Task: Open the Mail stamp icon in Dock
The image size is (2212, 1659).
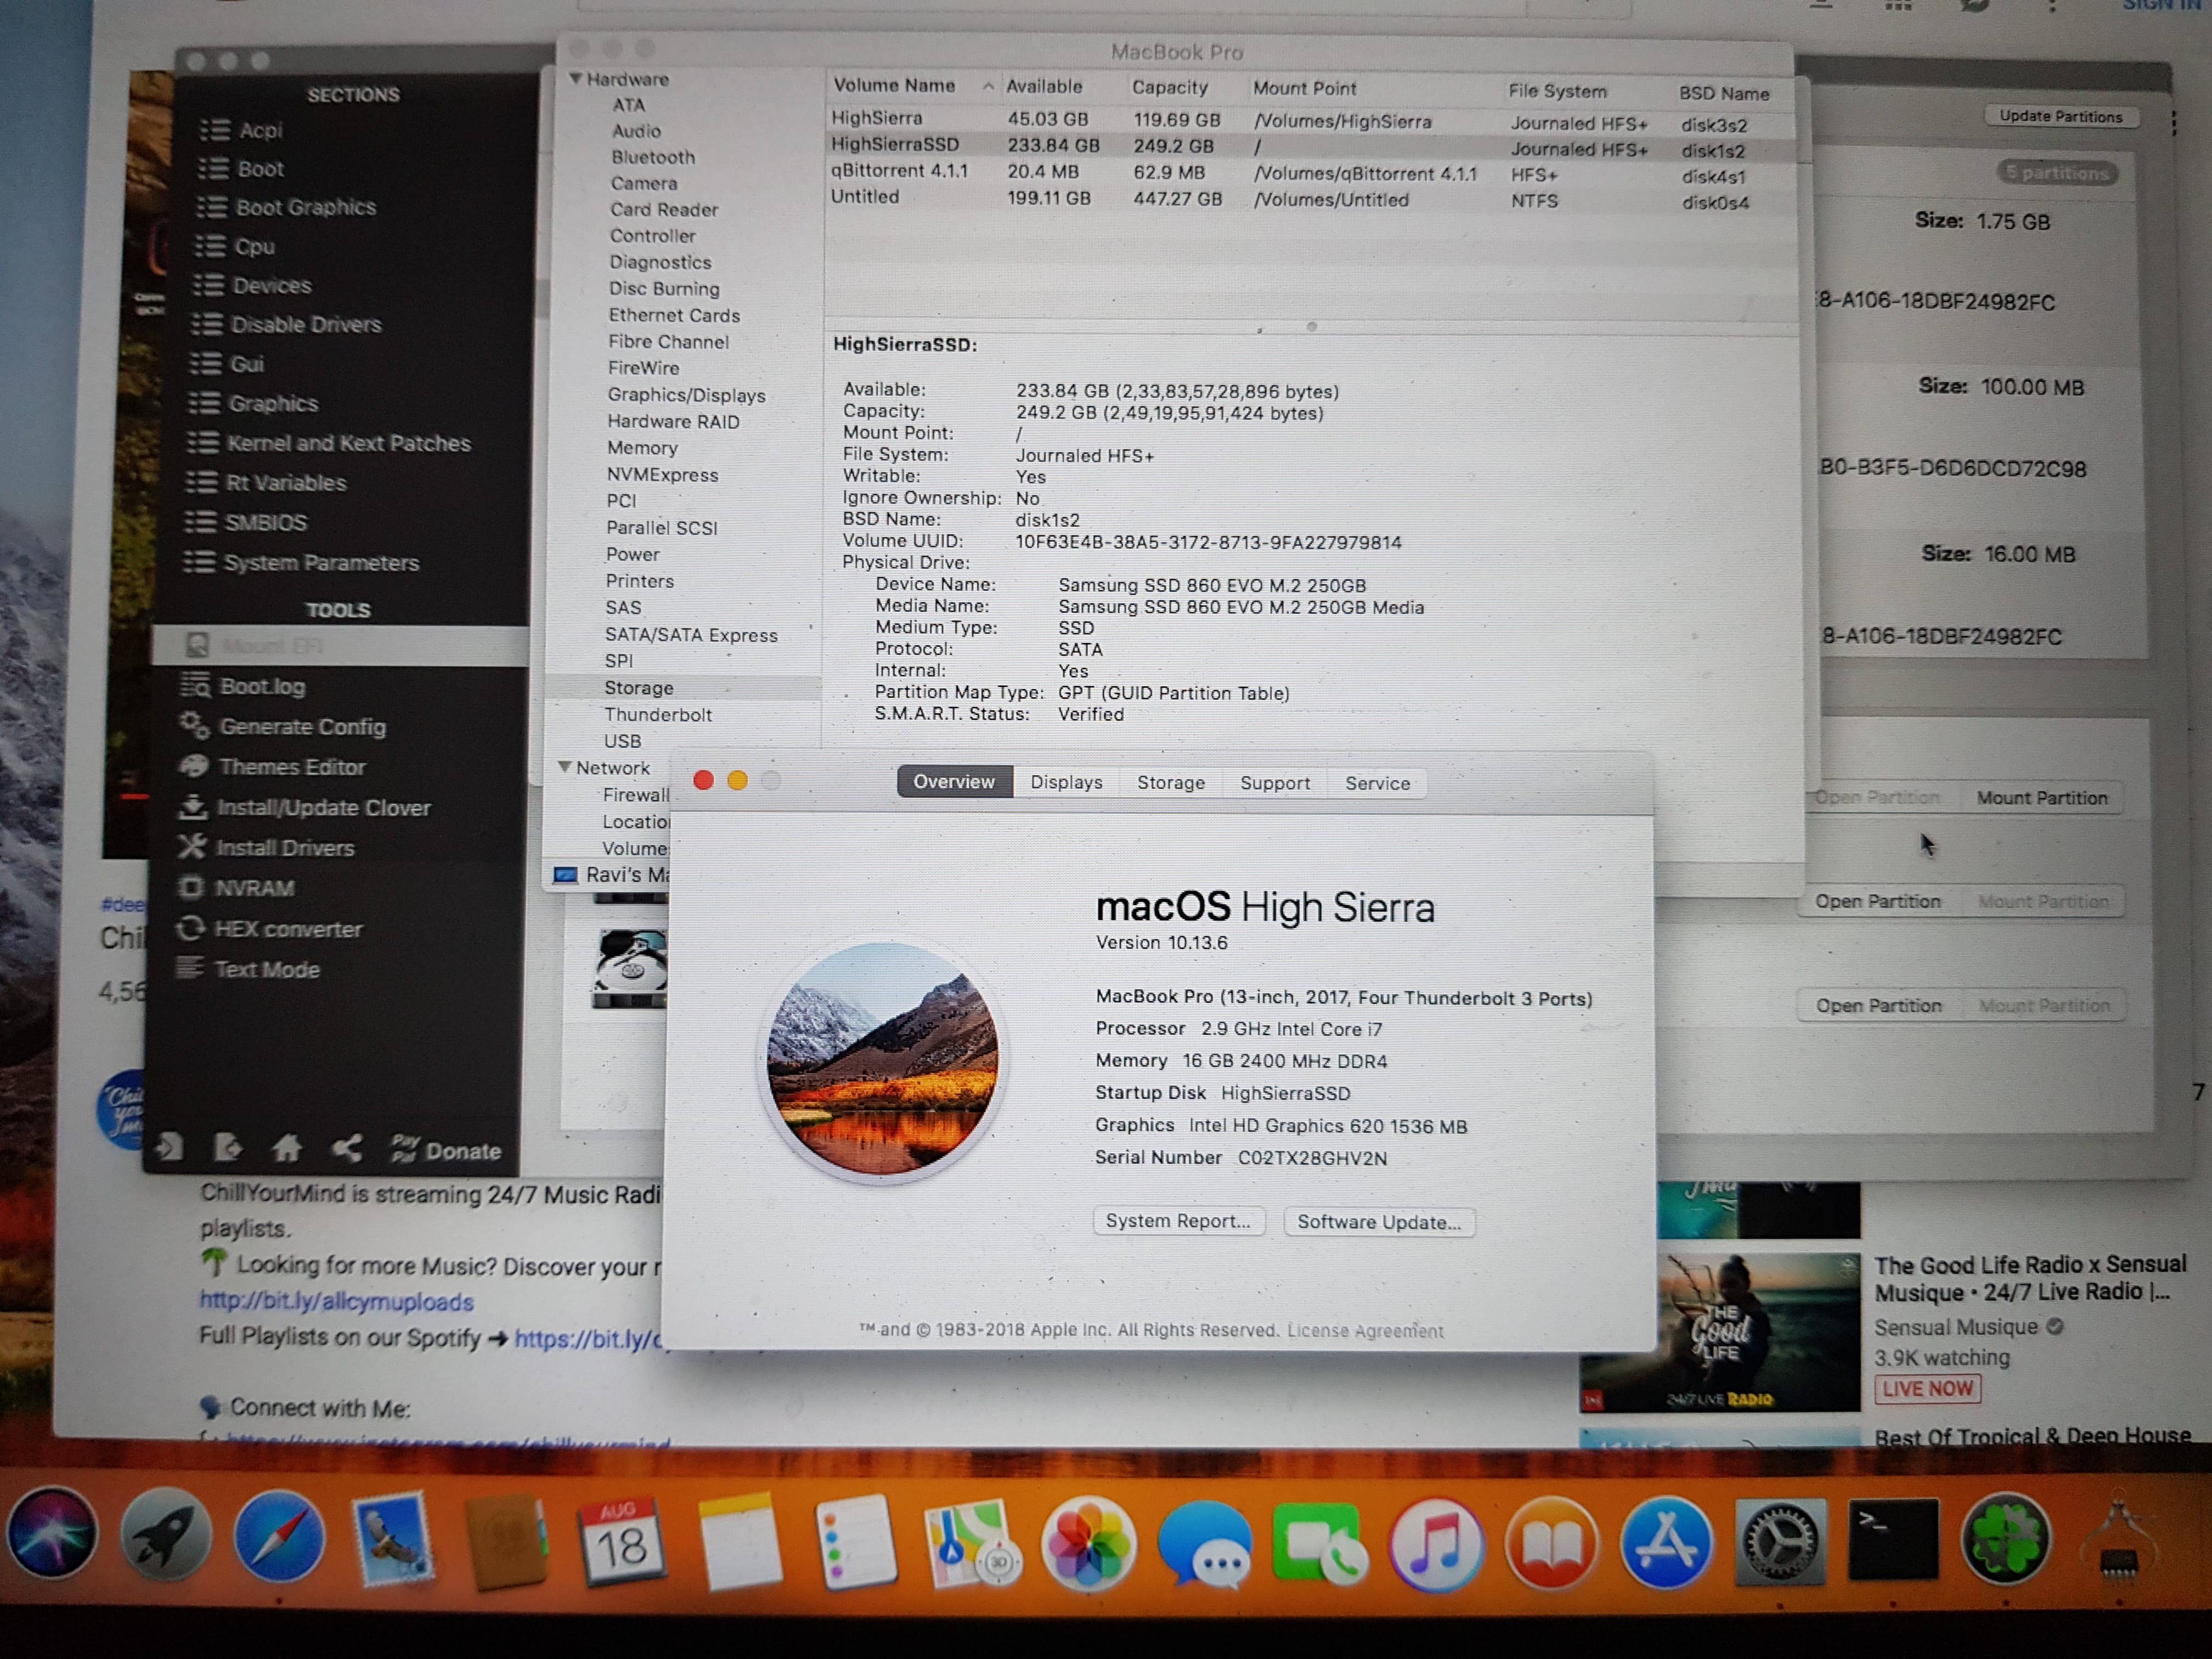Action: click(393, 1538)
